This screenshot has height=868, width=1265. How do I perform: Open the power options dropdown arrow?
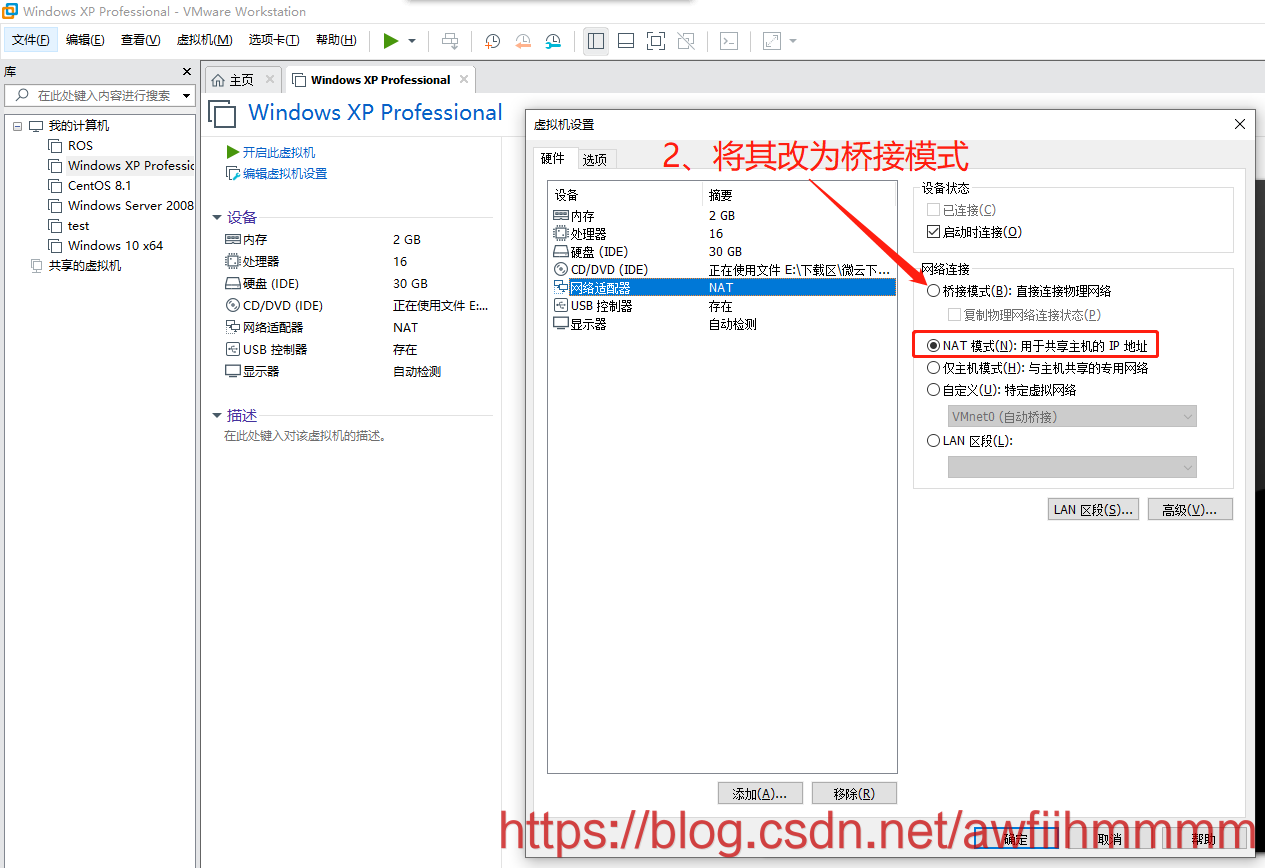tap(412, 41)
